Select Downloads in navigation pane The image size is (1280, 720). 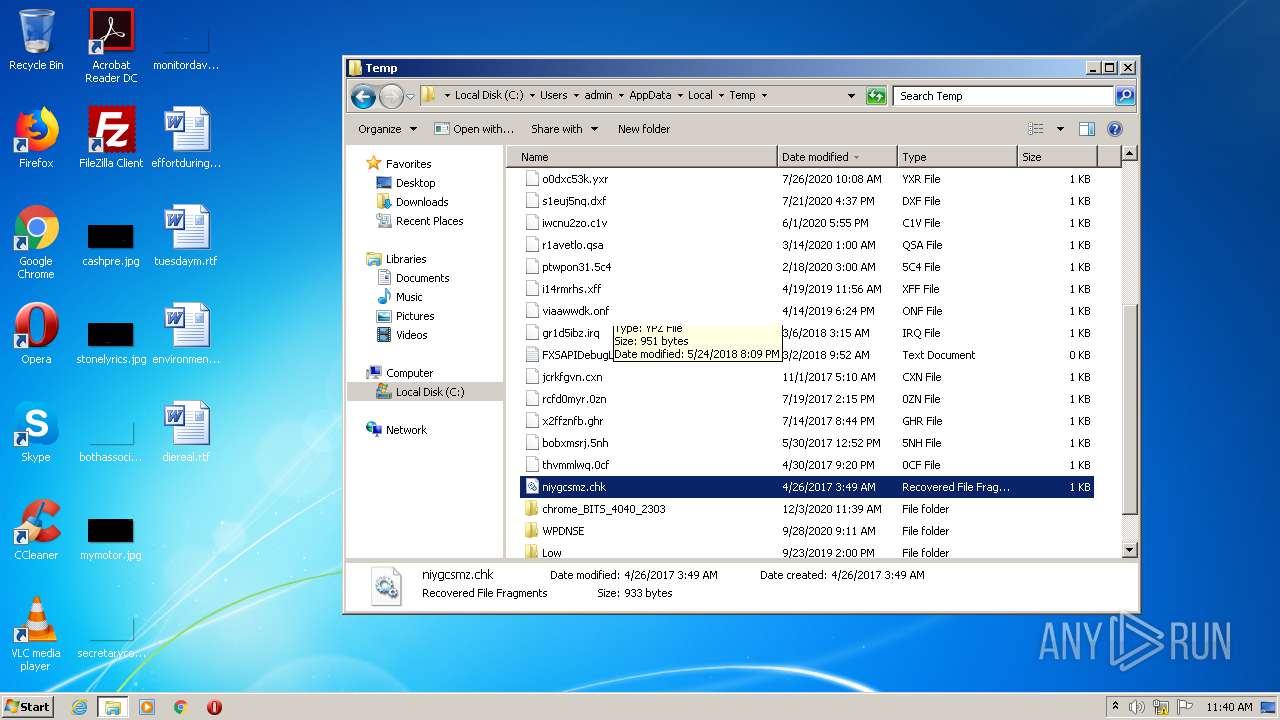tap(421, 202)
